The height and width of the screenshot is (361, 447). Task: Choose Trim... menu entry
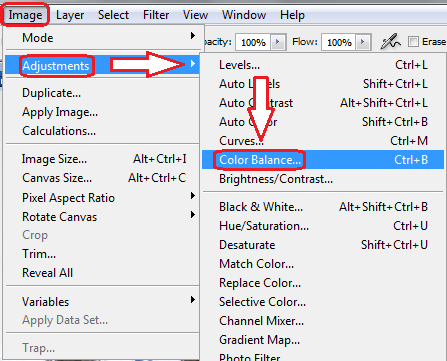tap(102, 254)
